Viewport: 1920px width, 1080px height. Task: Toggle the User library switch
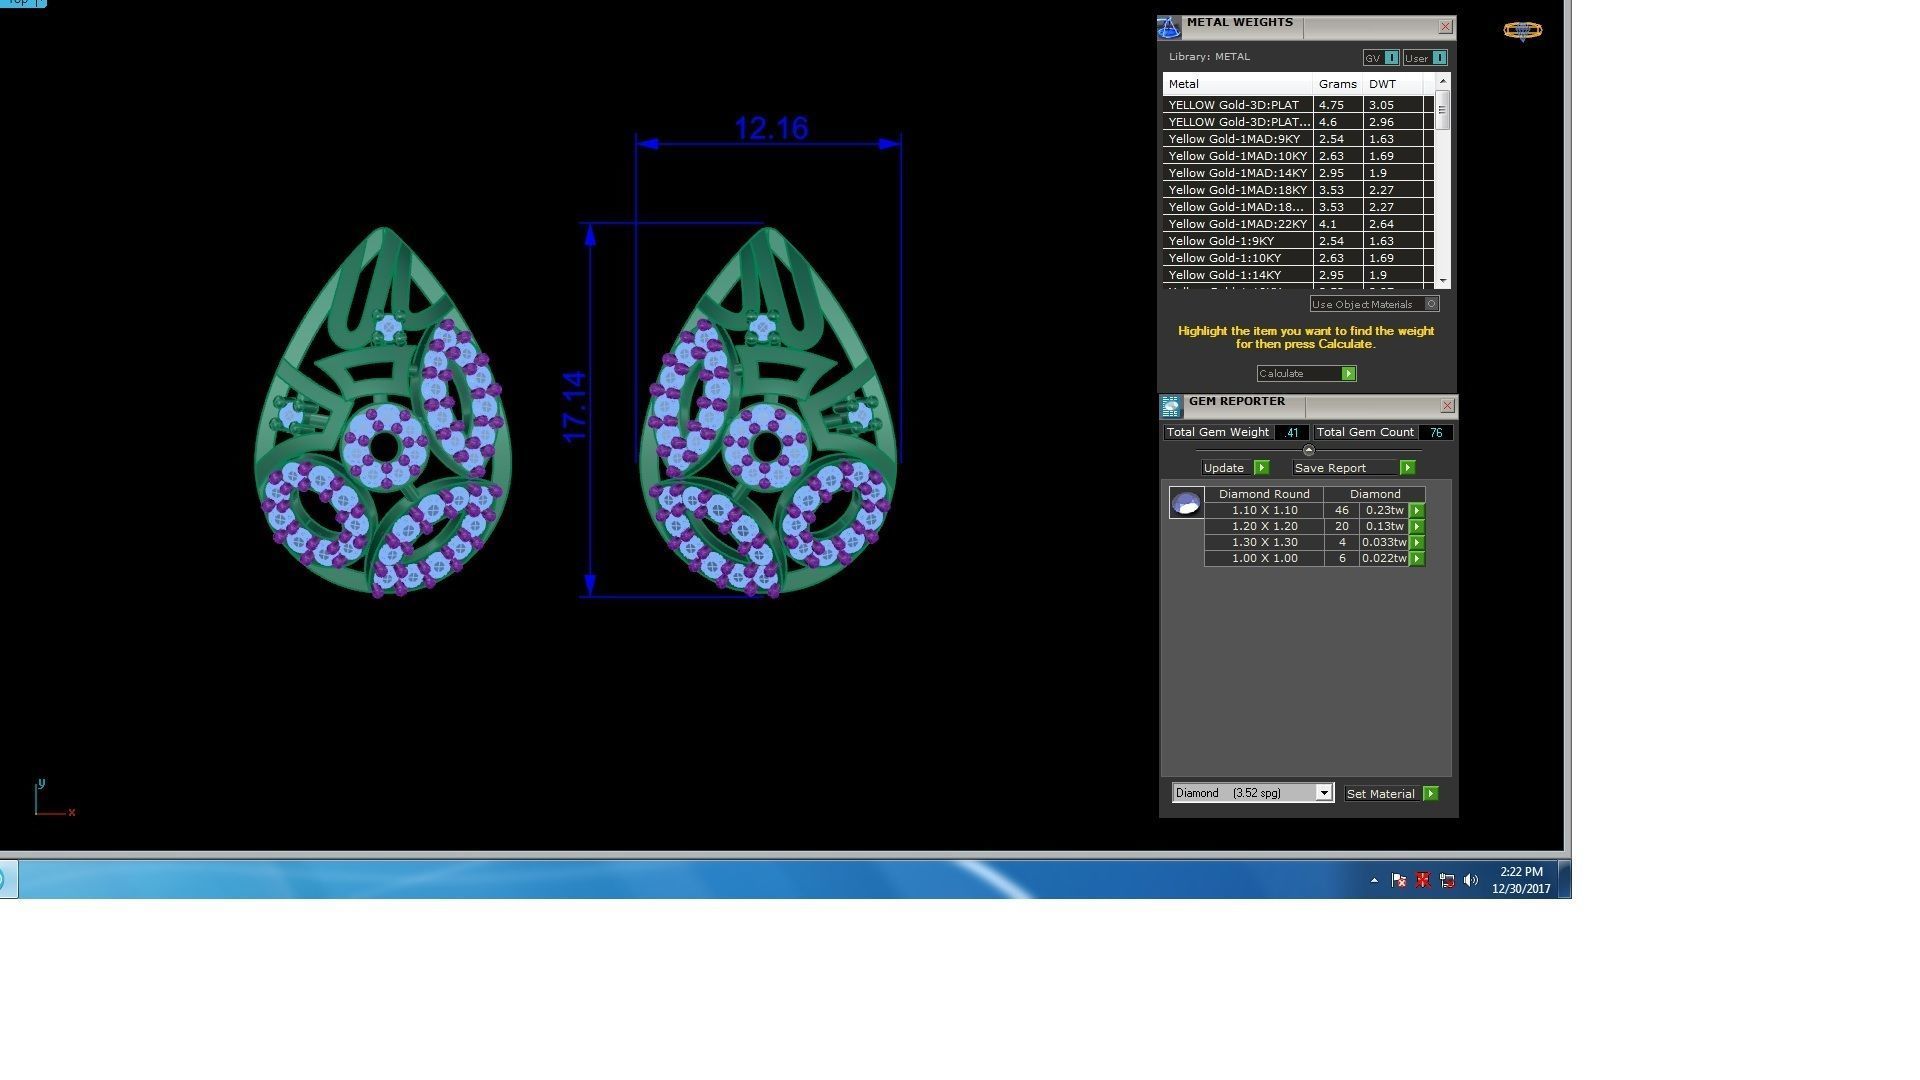(1439, 58)
